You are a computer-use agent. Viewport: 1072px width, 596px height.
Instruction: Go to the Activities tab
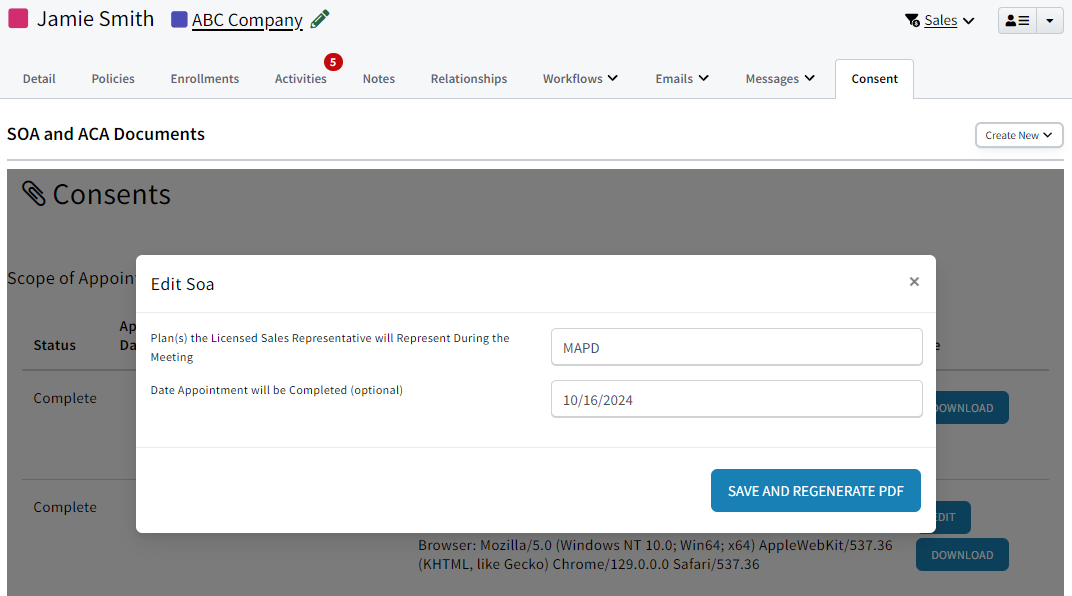(301, 79)
